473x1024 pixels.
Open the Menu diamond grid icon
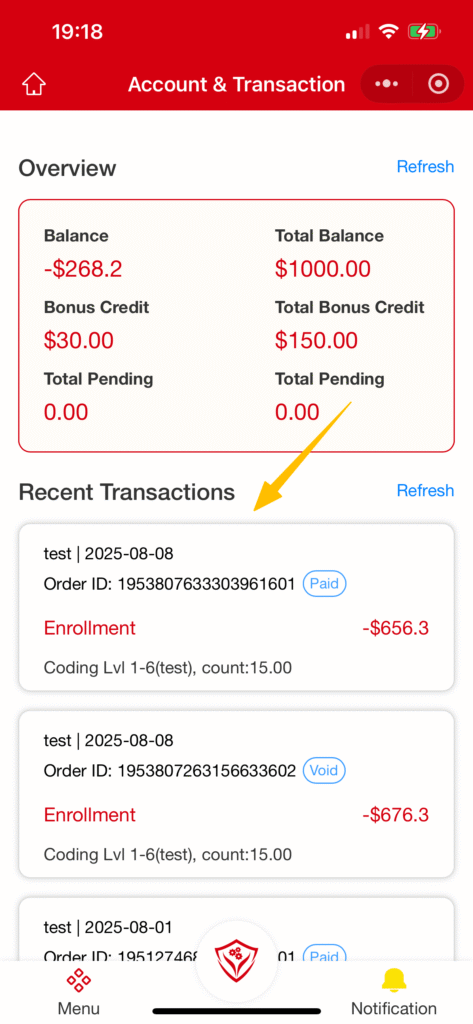[x=78, y=980]
